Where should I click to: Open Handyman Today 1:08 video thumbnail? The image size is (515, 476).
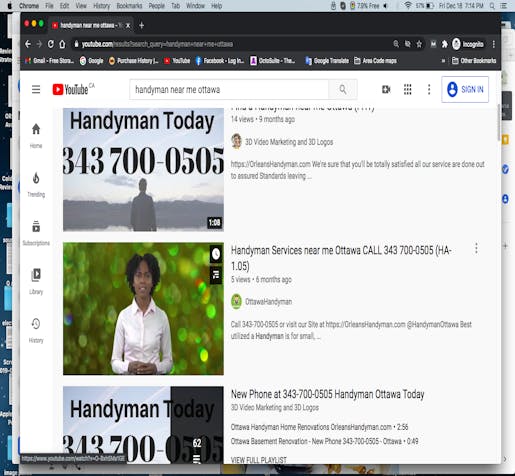click(143, 170)
